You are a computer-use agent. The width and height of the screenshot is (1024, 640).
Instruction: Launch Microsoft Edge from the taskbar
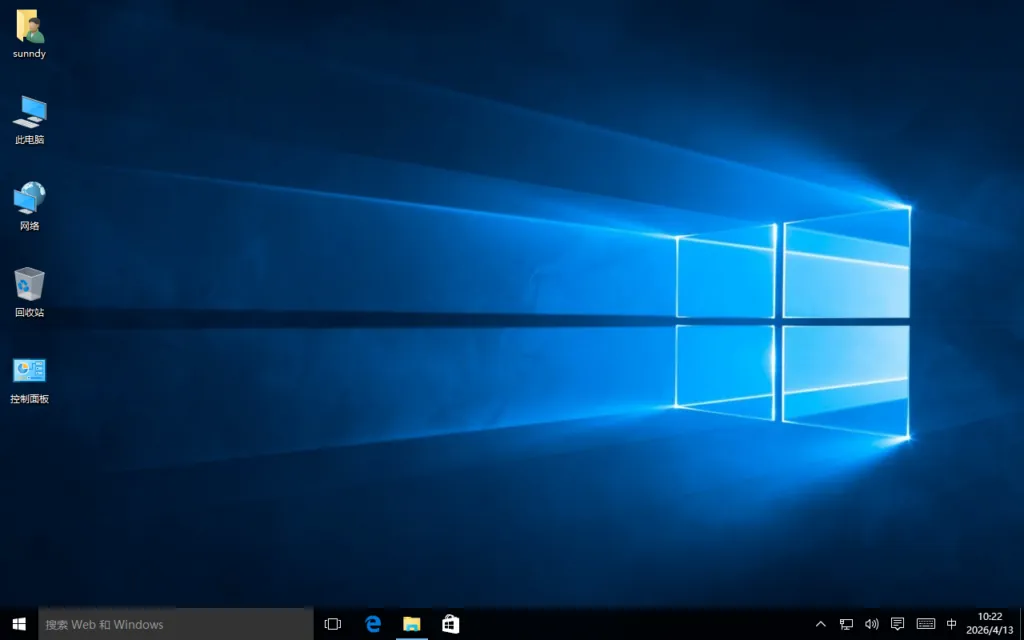click(x=373, y=624)
